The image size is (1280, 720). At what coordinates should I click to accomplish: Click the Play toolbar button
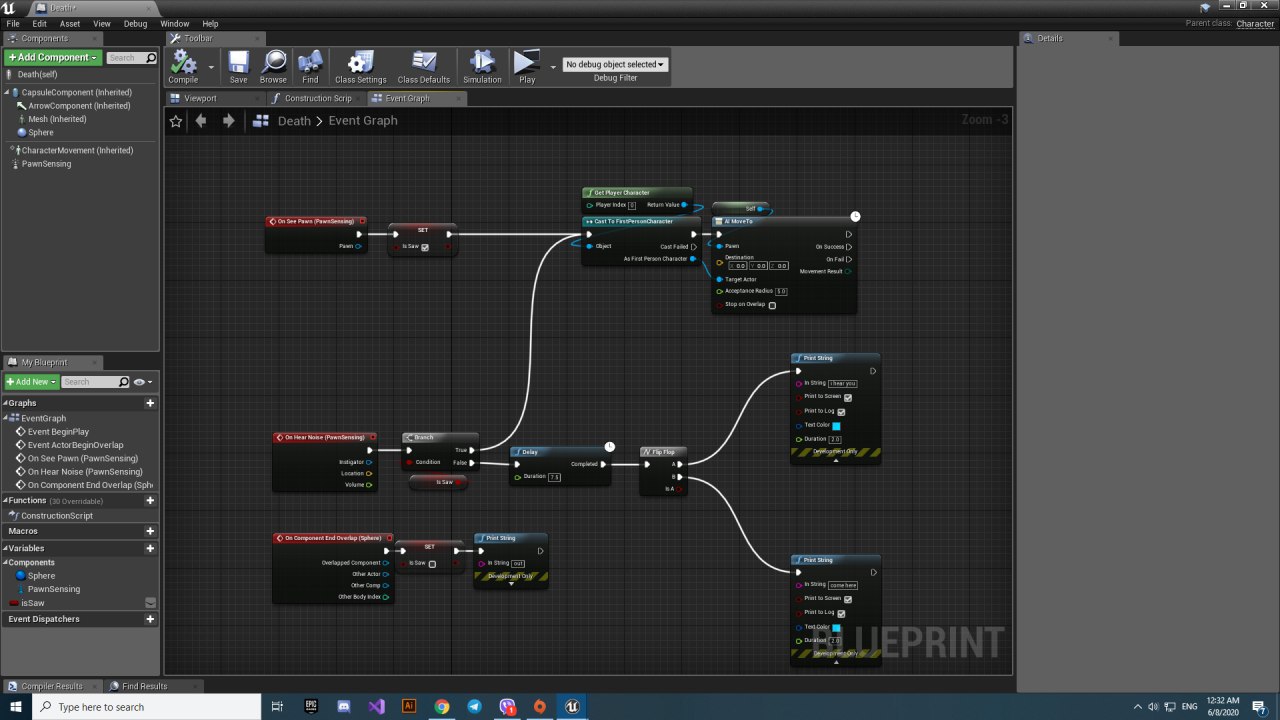pyautogui.click(x=526, y=67)
